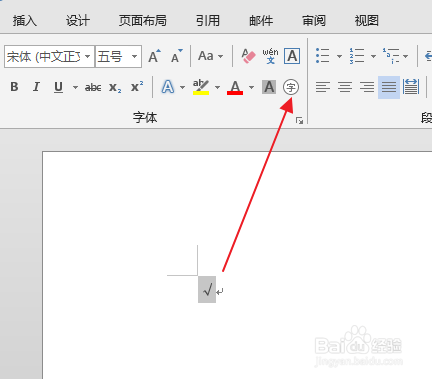Screen dimensions: 432x379
Task: Click the justify alignment icon
Action: pos(389,87)
